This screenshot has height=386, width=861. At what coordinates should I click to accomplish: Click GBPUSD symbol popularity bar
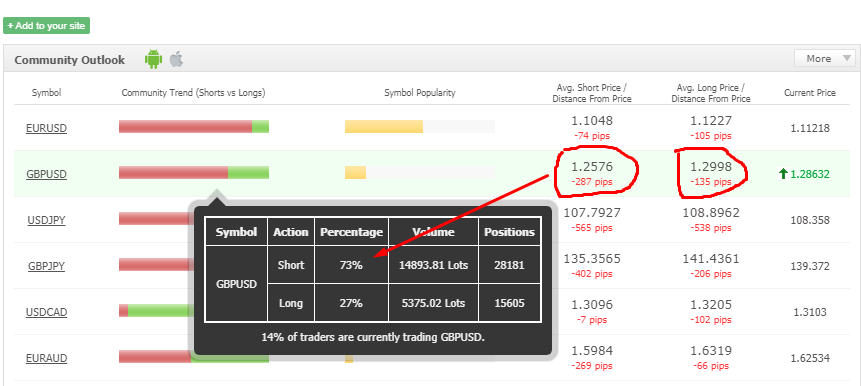(x=420, y=172)
